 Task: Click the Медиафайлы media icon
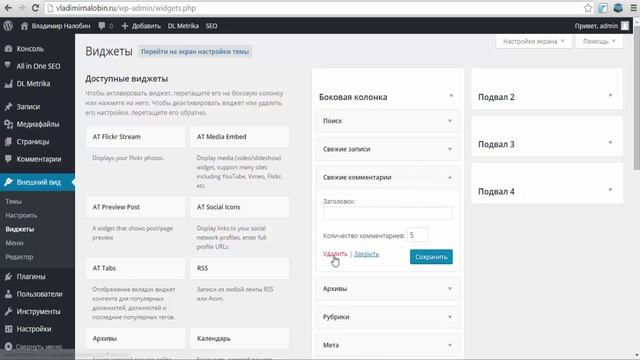(x=8, y=124)
